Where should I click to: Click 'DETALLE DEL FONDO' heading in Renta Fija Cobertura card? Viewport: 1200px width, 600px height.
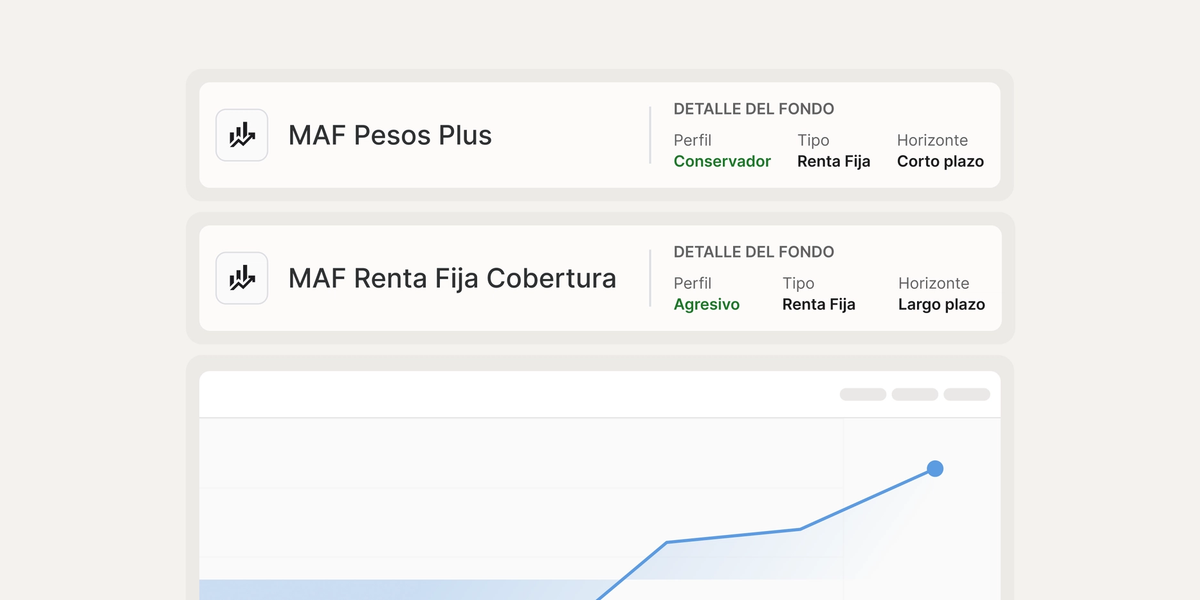click(754, 252)
